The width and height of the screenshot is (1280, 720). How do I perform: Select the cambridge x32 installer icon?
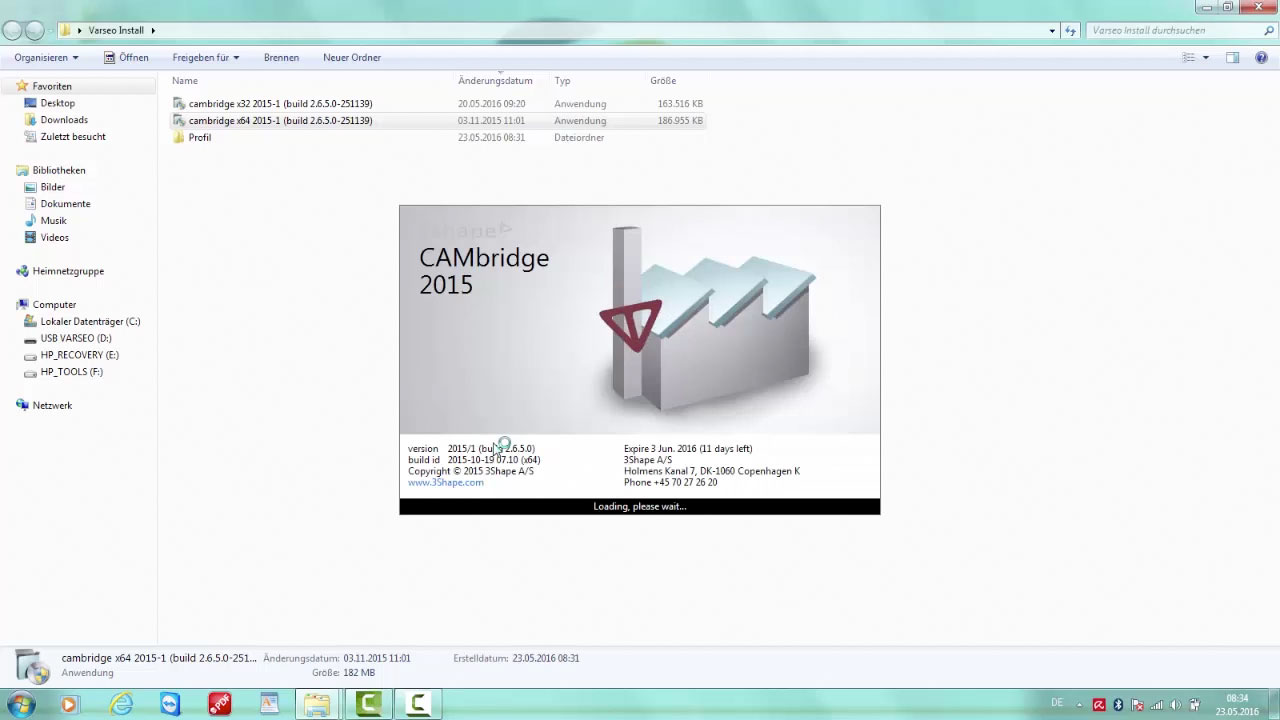point(179,104)
